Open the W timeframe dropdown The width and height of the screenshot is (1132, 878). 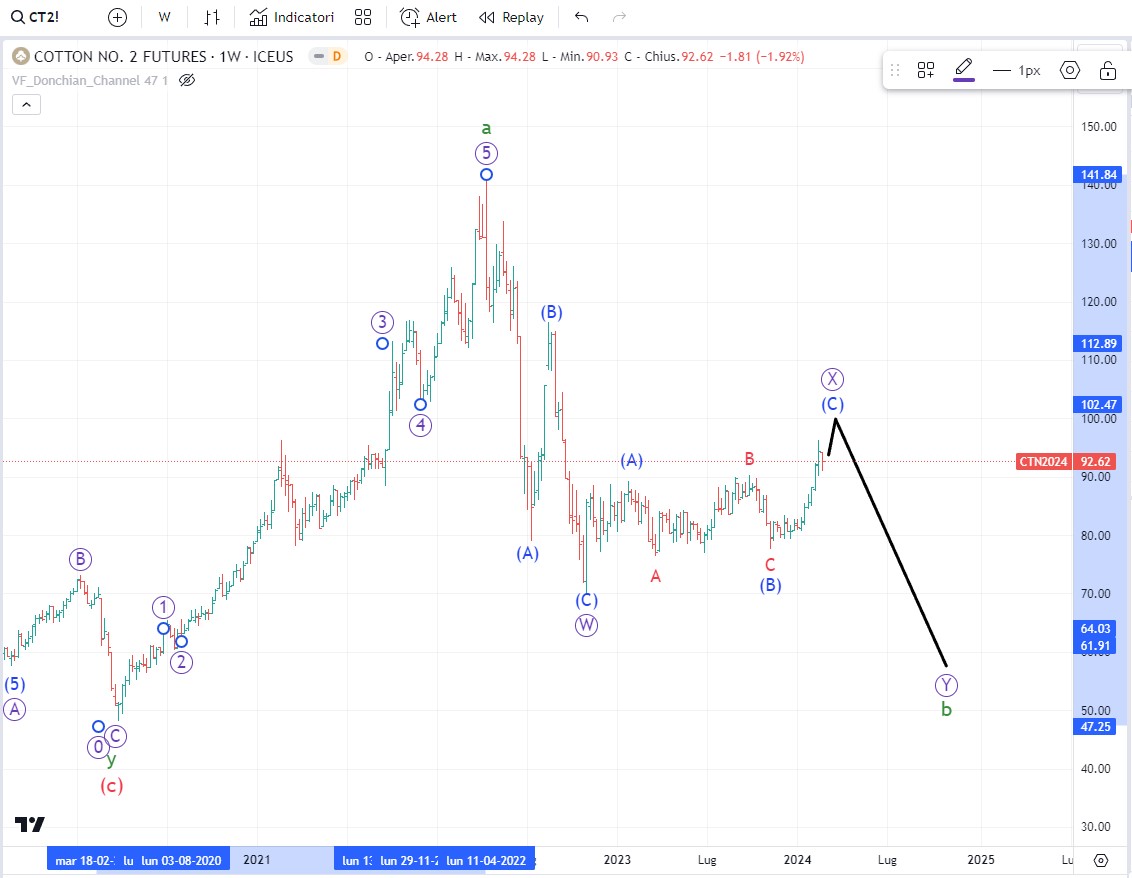(x=165, y=17)
